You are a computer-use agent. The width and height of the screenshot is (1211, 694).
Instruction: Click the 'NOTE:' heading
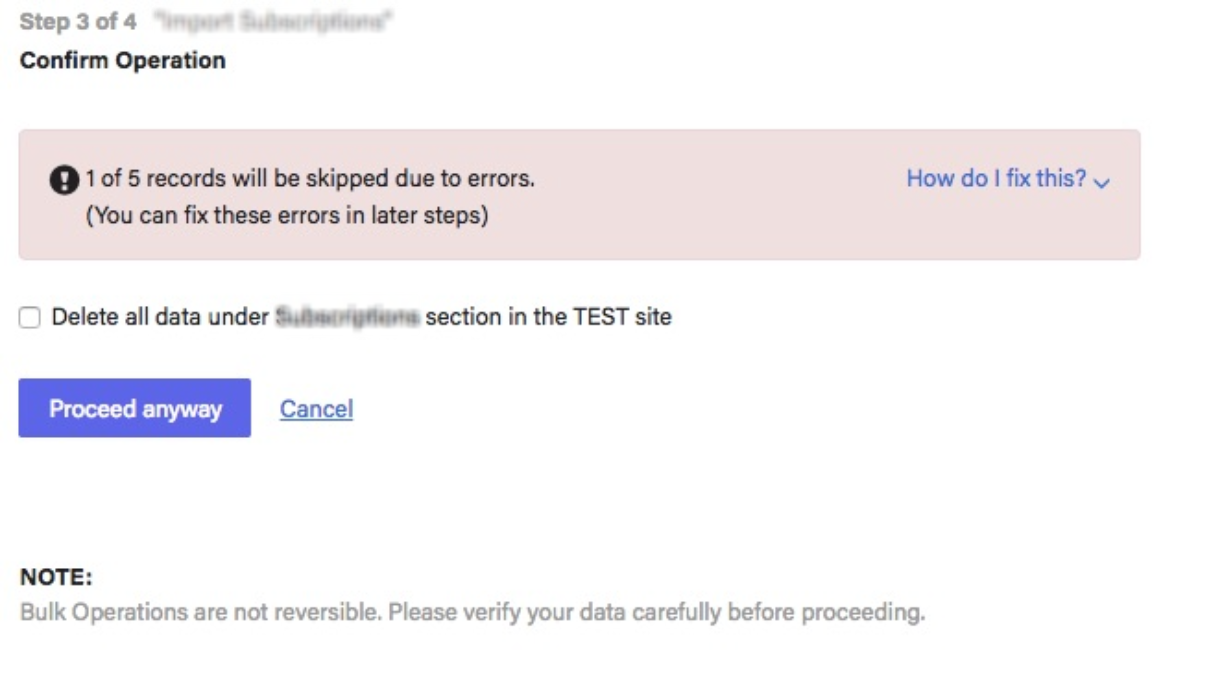pyautogui.click(x=56, y=577)
